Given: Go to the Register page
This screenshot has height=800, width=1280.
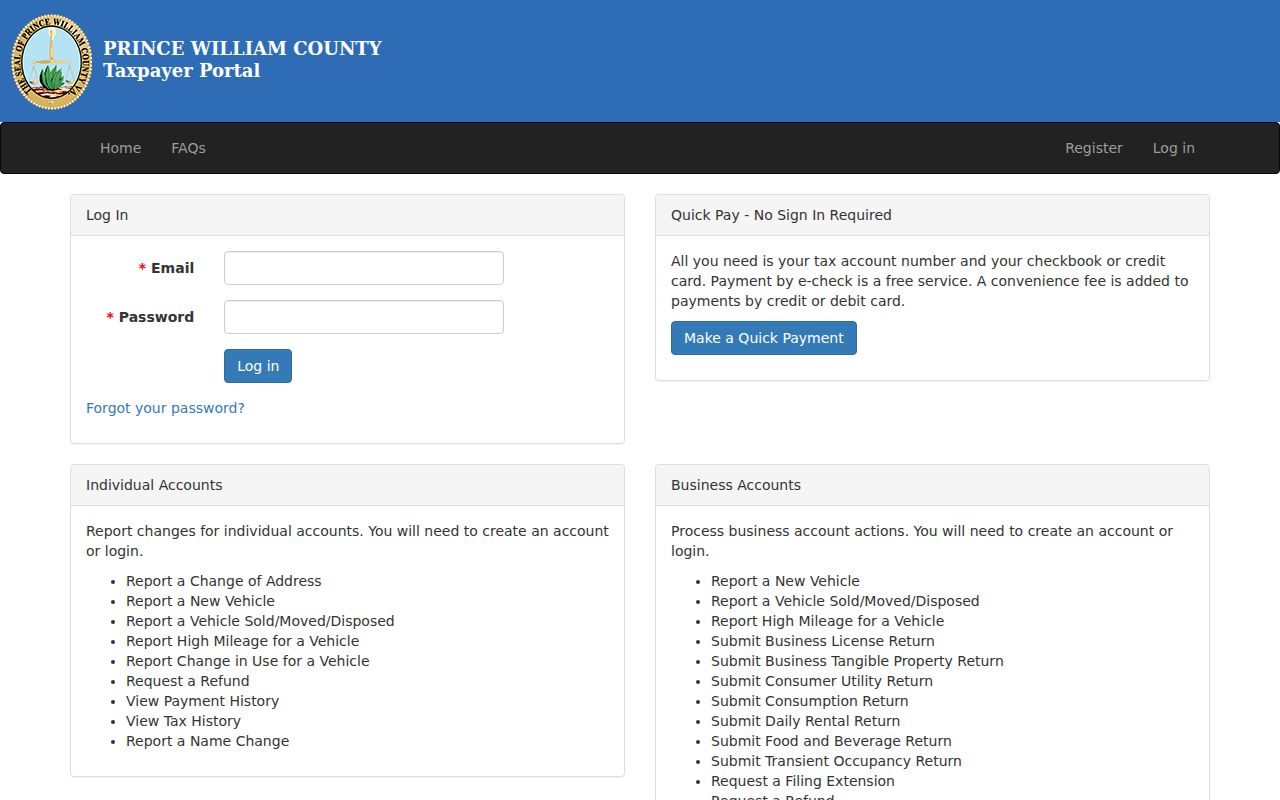Looking at the screenshot, I should (1093, 148).
